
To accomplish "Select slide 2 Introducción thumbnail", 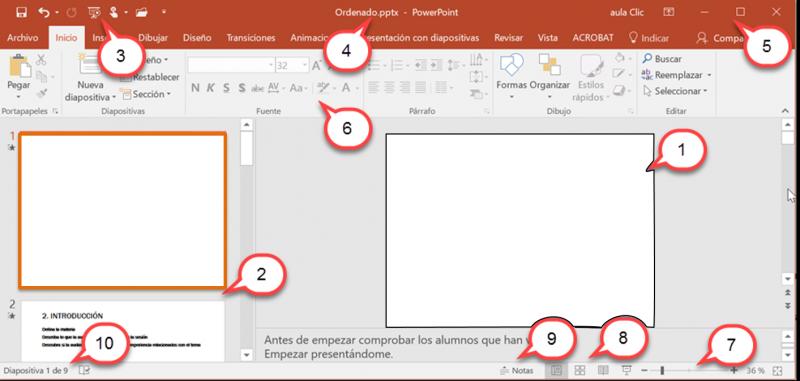I will (122, 331).
